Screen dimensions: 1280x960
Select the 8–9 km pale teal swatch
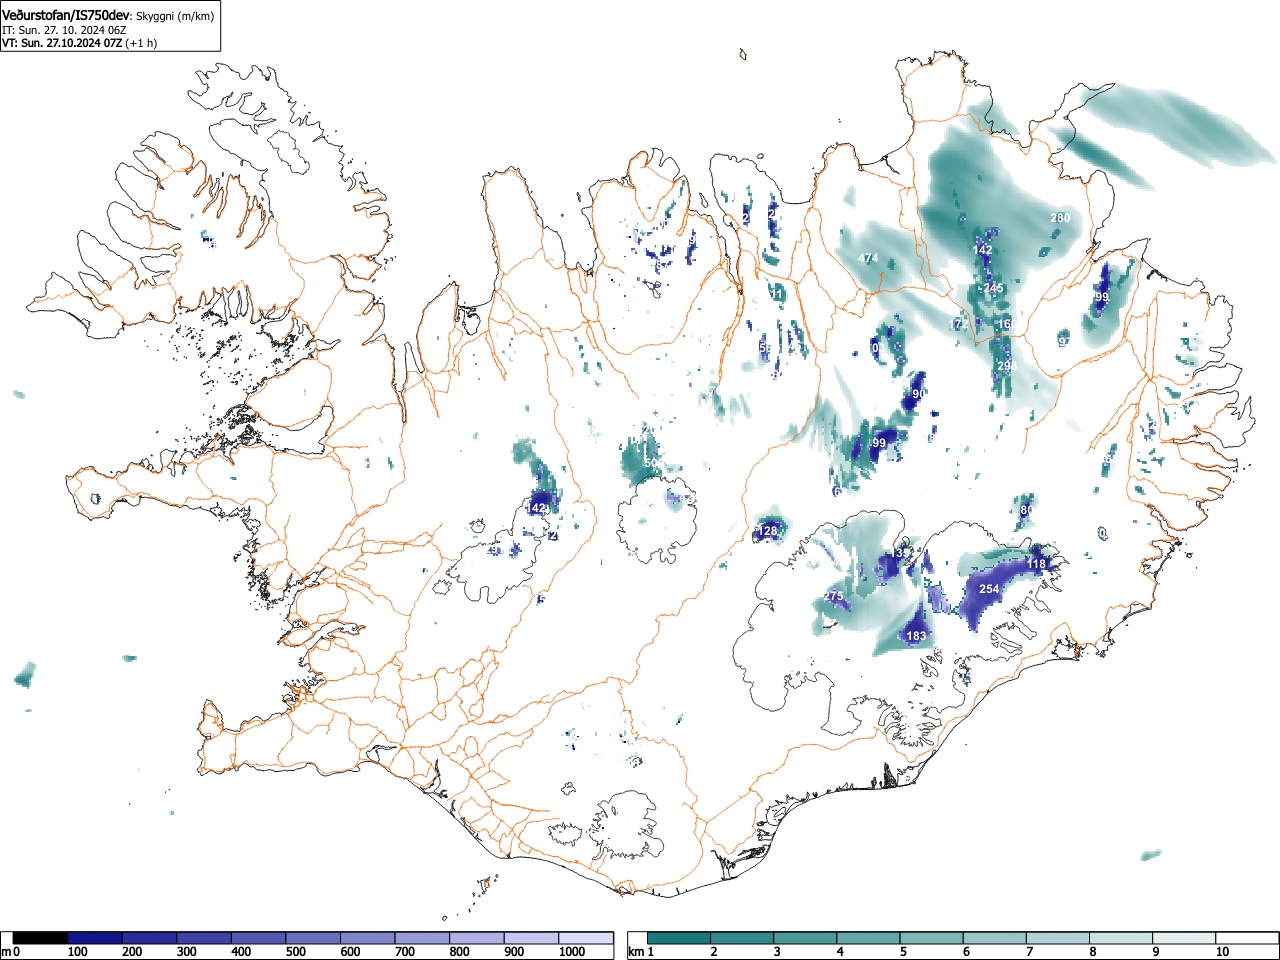pos(1121,938)
